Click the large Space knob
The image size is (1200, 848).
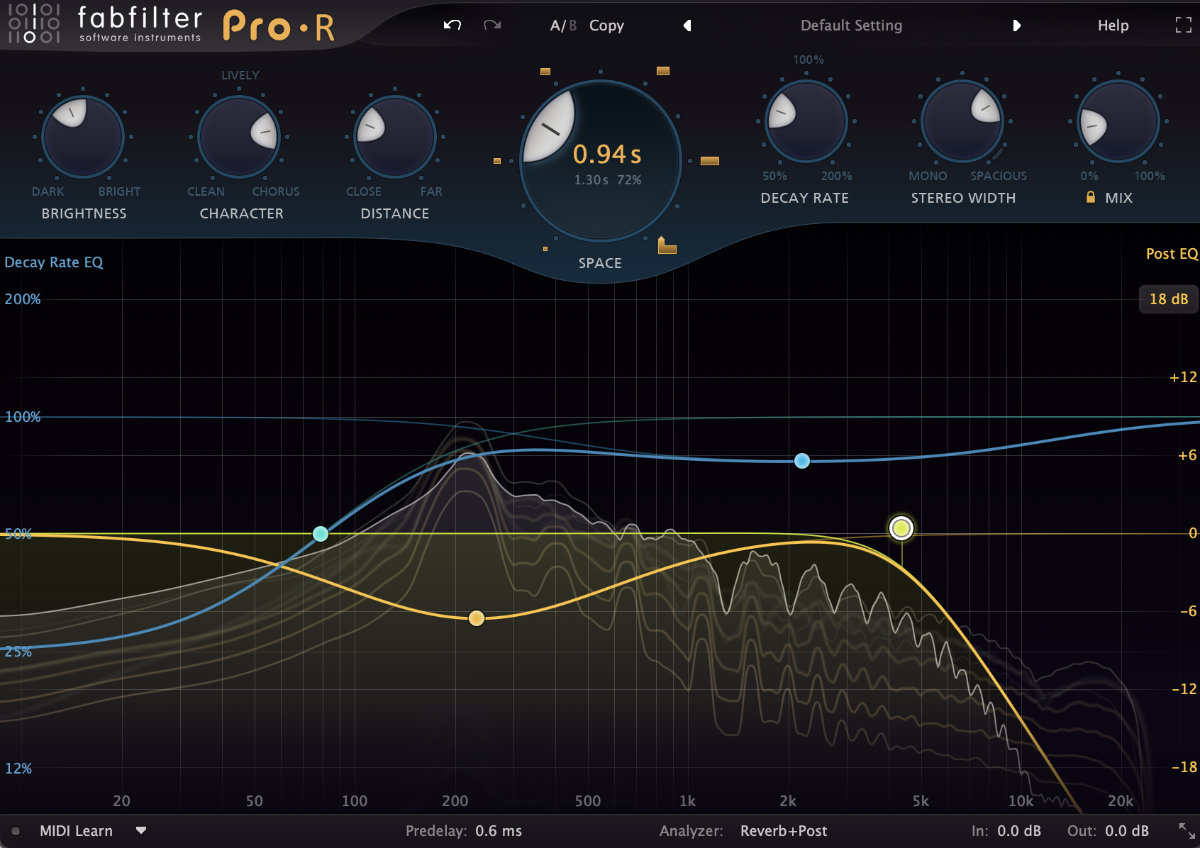(600, 162)
